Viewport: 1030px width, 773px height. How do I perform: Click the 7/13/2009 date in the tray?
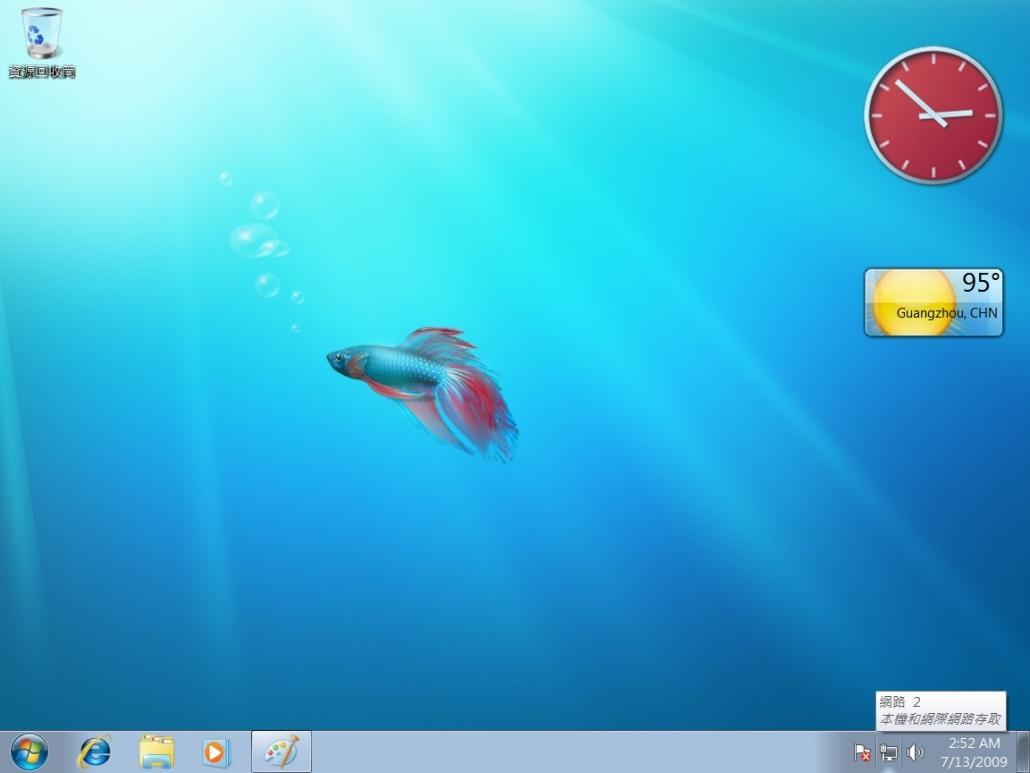(x=973, y=761)
